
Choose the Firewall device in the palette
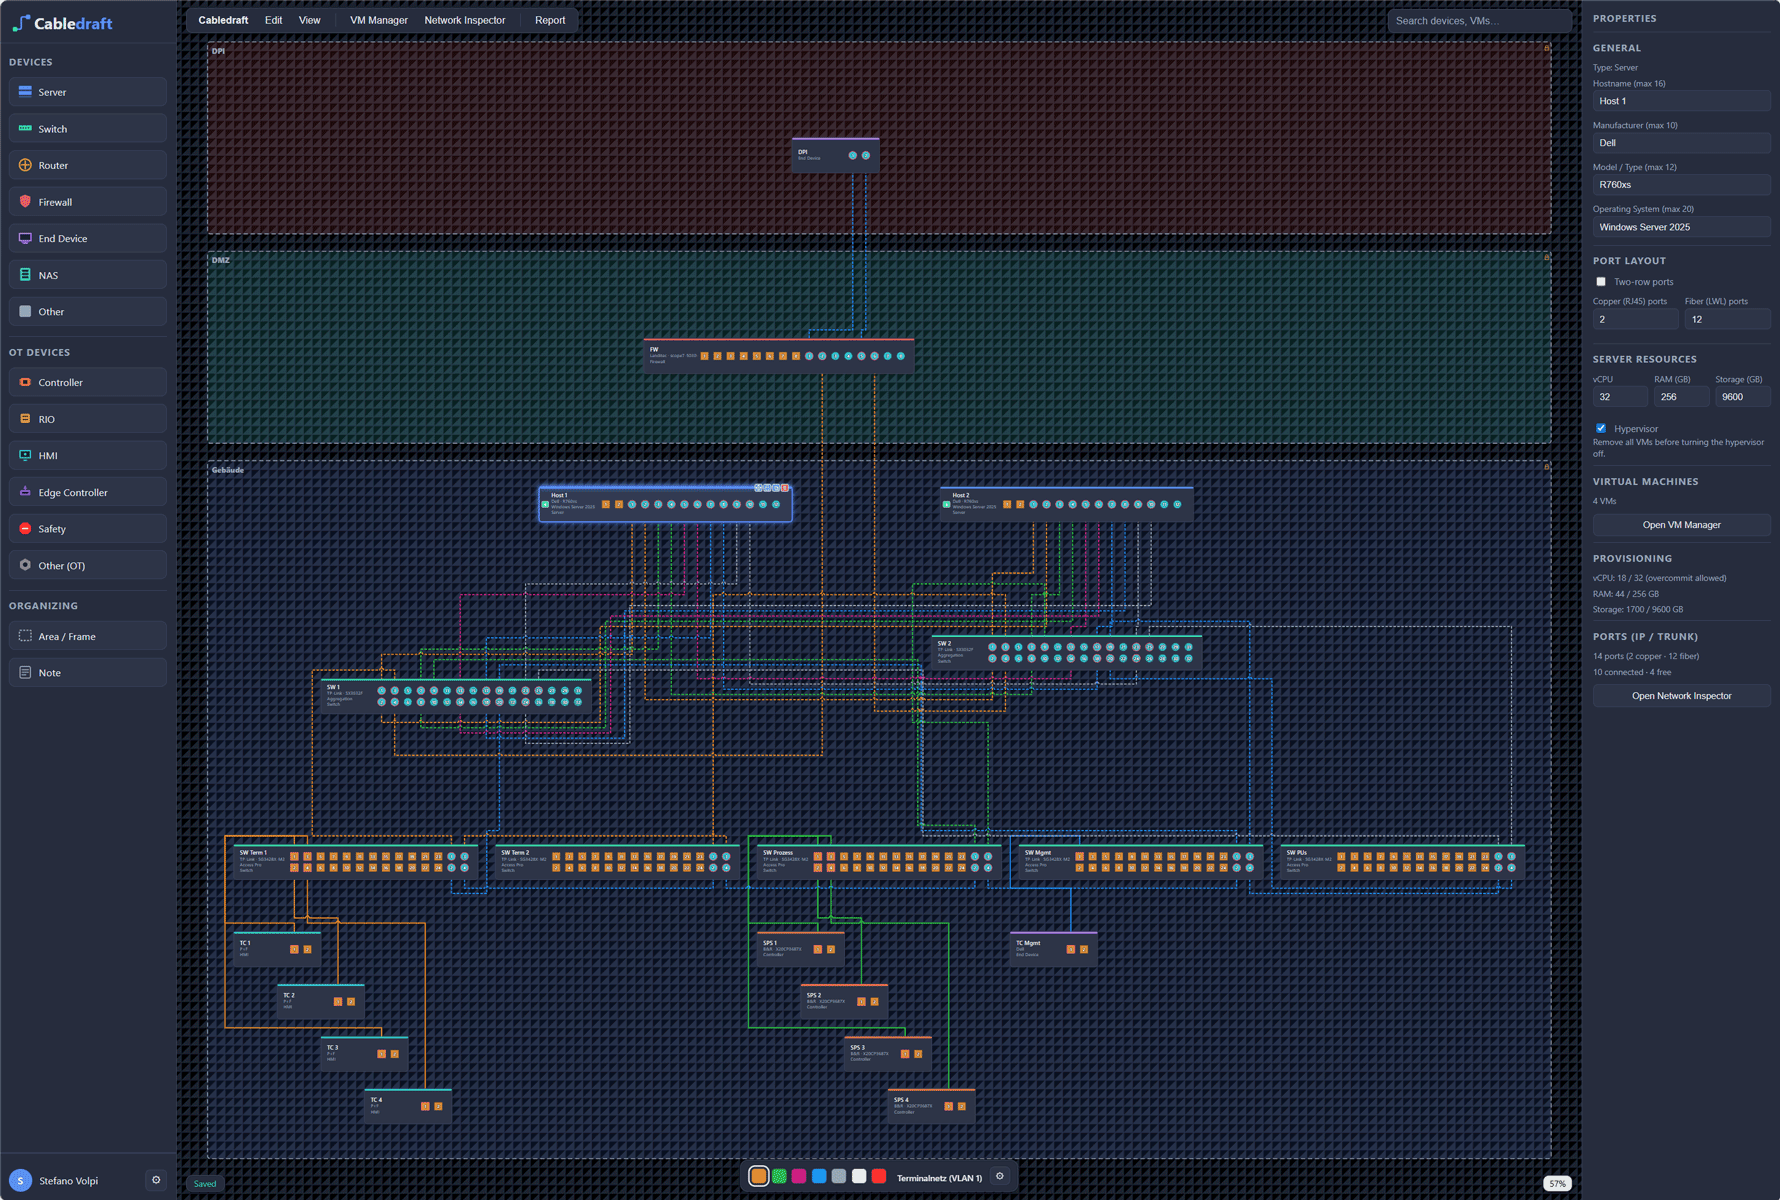point(88,202)
